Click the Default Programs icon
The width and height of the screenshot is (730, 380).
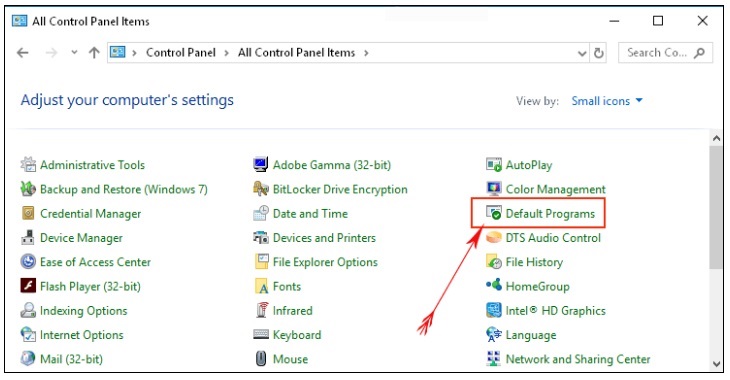pyautogui.click(x=493, y=213)
